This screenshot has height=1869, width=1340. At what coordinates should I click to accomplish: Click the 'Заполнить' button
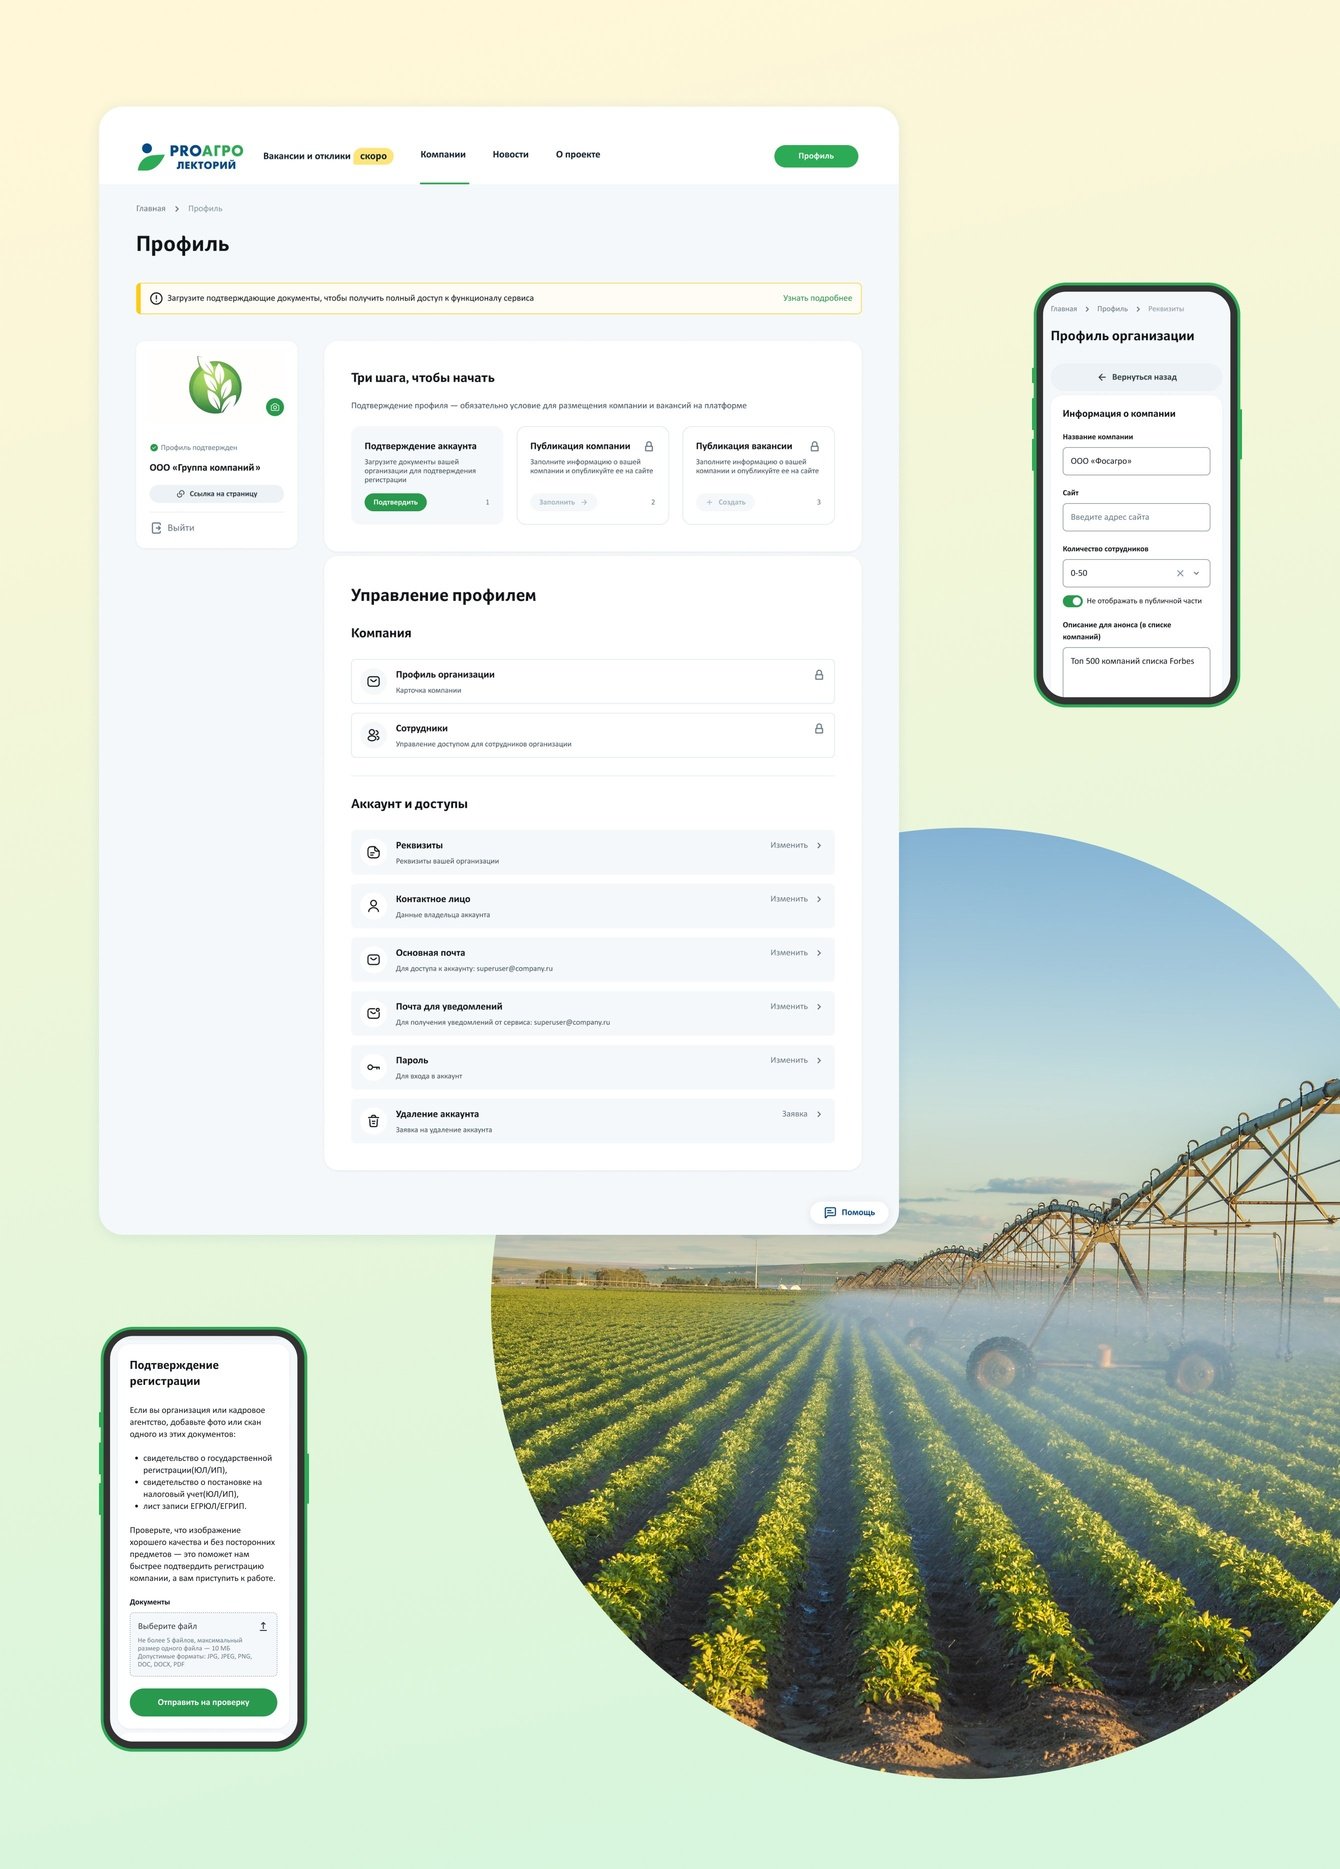tap(563, 502)
